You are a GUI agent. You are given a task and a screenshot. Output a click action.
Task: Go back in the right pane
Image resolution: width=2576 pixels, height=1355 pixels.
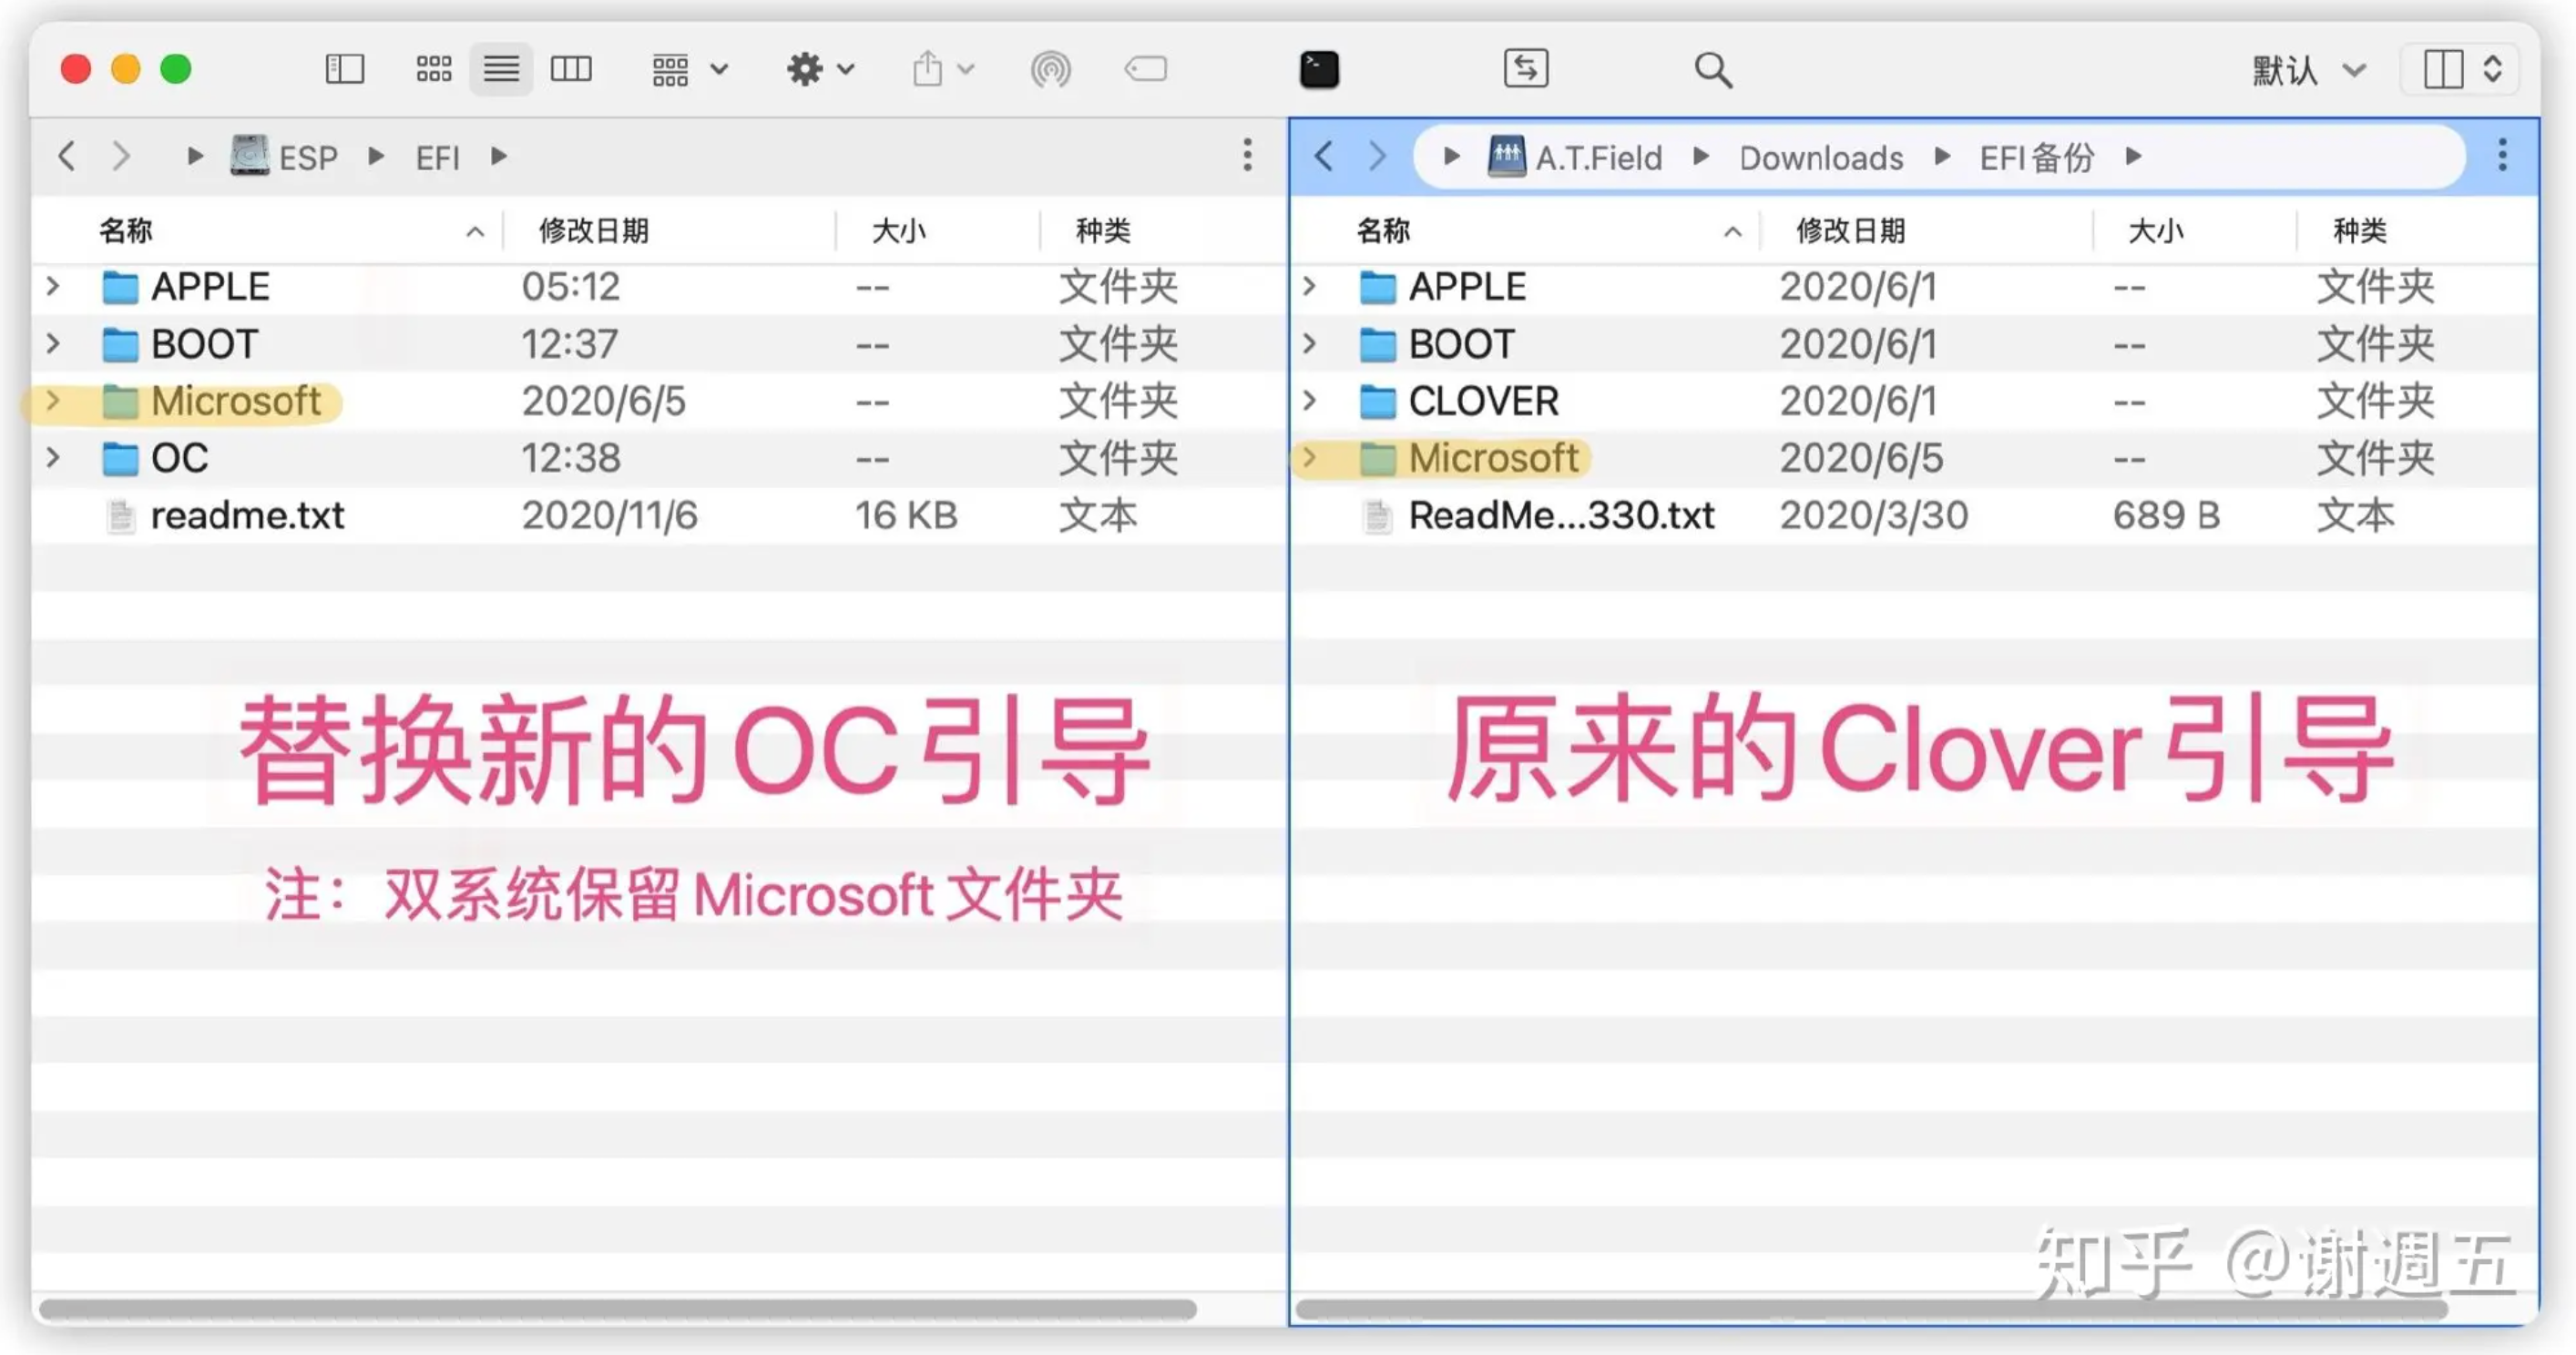coord(1324,156)
